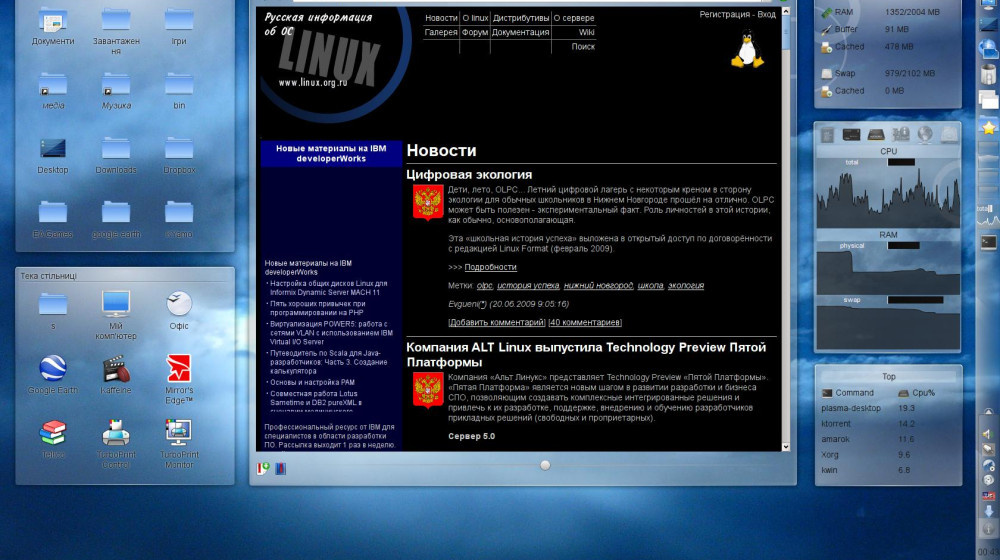Open the Музика folder shortcut
Viewport: 1000px width, 560px height.
coord(115,90)
